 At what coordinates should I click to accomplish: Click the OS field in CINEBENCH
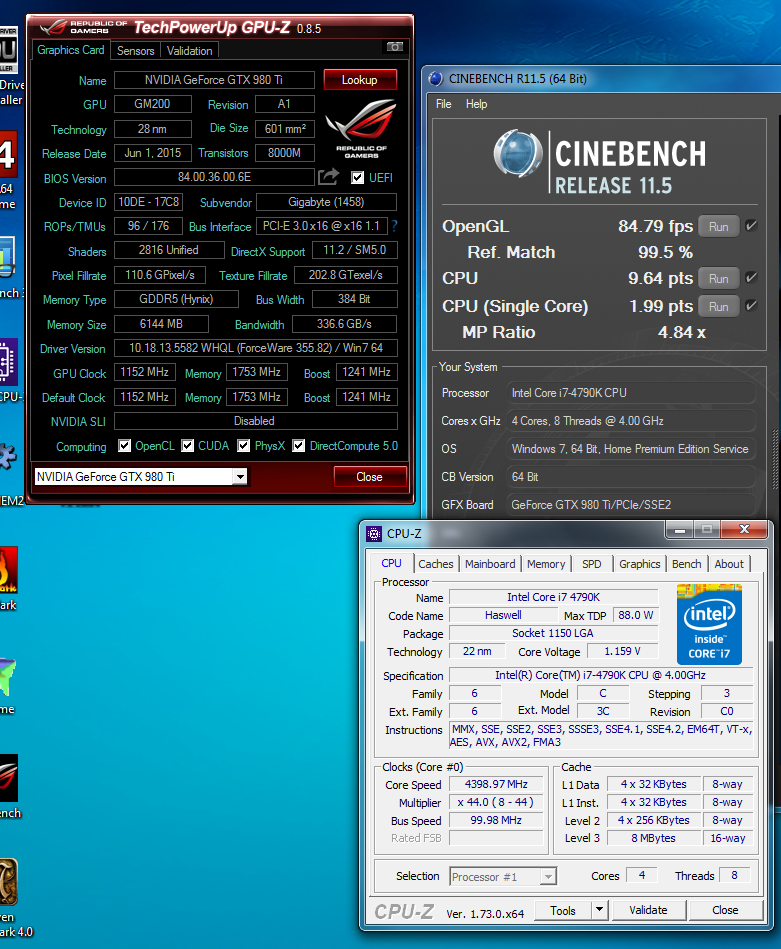click(x=631, y=449)
